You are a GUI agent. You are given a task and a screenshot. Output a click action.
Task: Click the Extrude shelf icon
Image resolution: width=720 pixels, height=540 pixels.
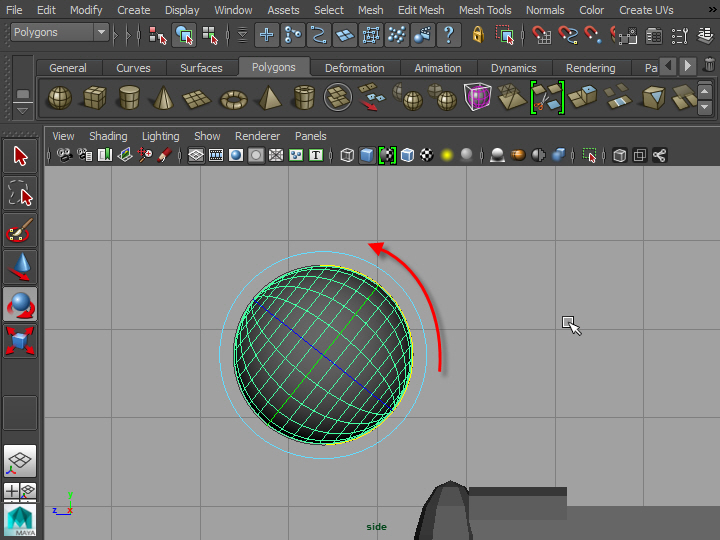582,96
